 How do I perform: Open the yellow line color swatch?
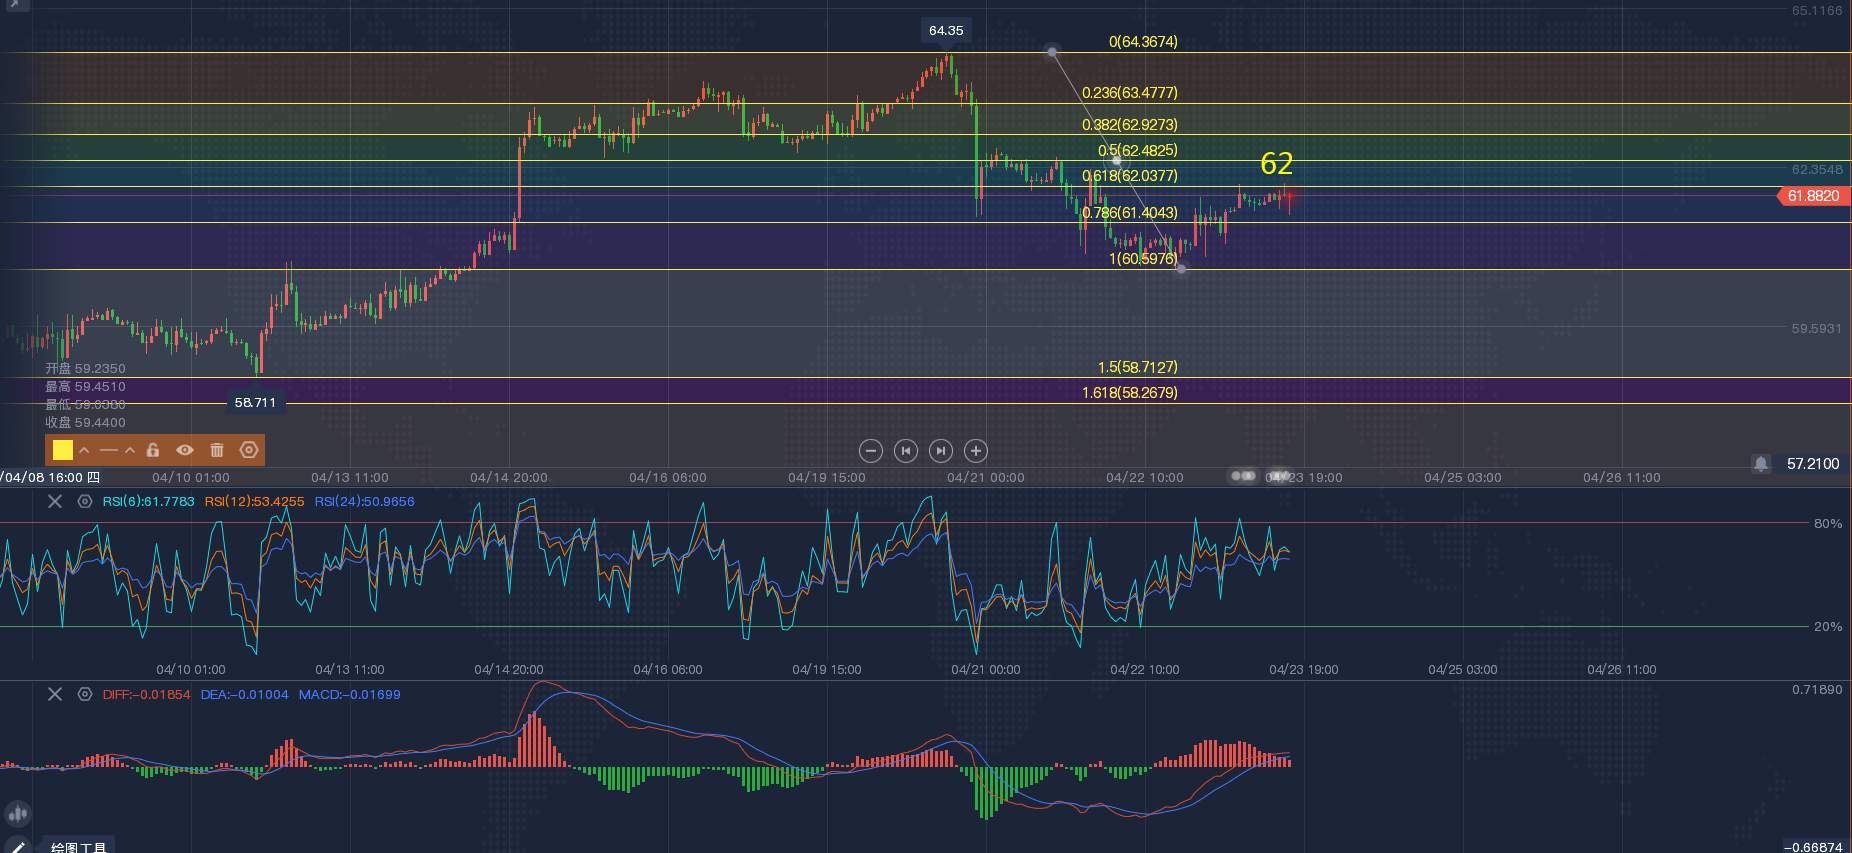(x=63, y=450)
